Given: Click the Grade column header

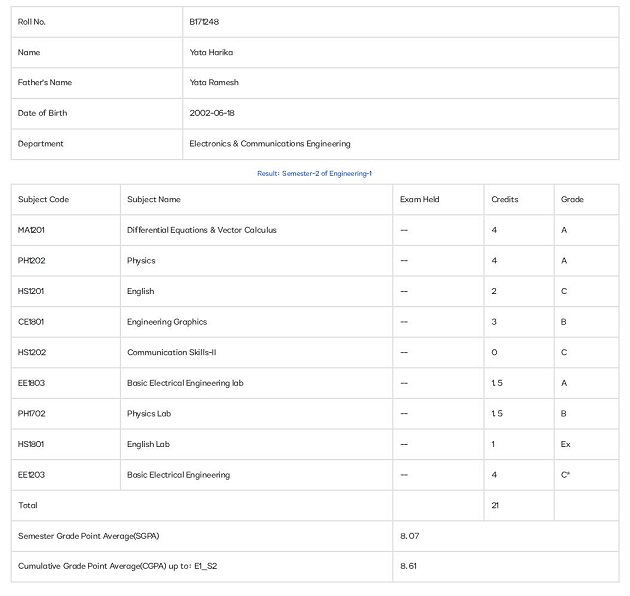Looking at the screenshot, I should click(x=572, y=199).
